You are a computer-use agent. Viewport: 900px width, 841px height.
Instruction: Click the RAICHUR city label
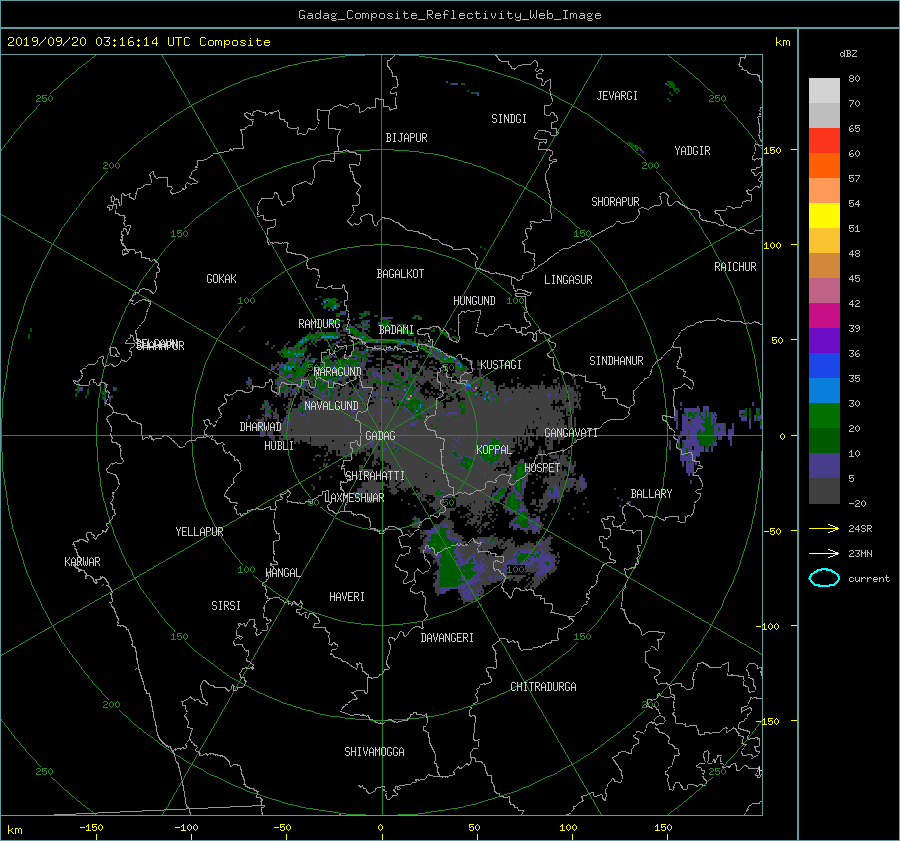coord(735,267)
